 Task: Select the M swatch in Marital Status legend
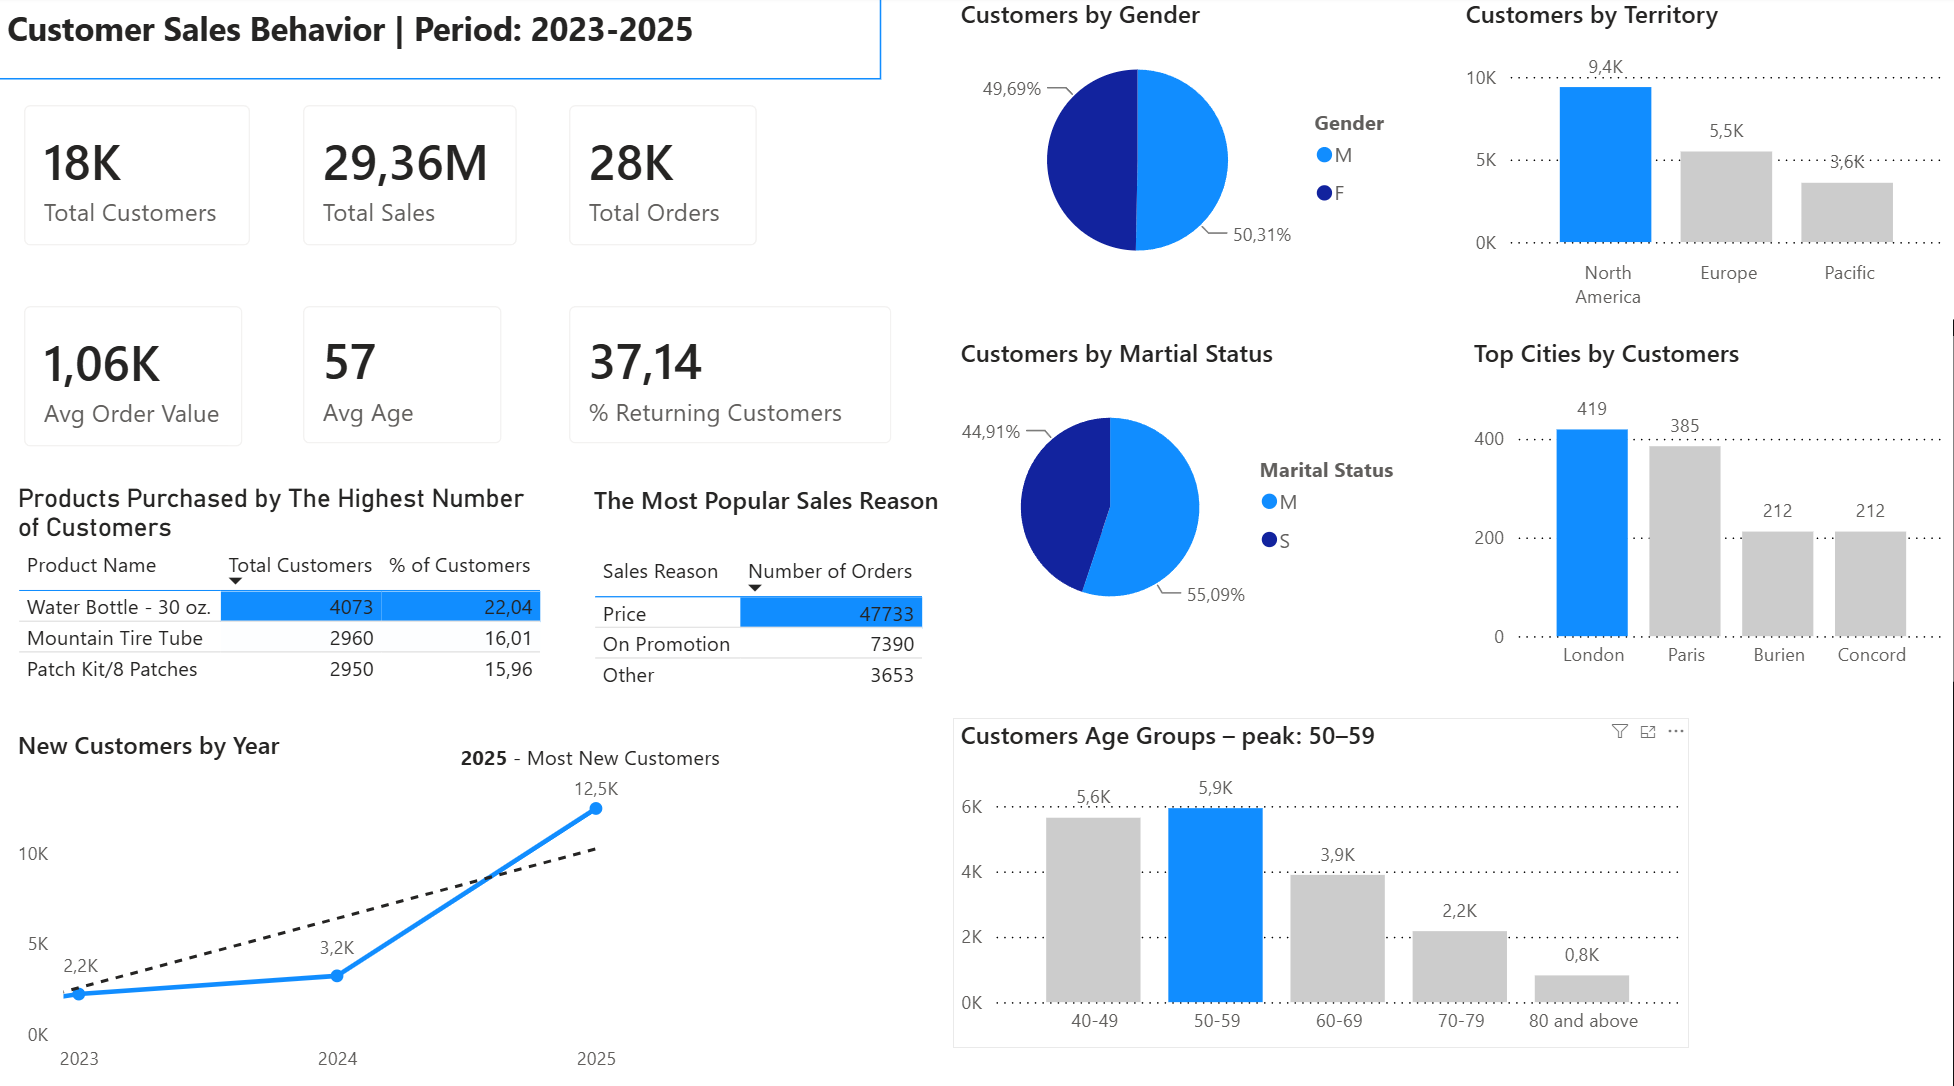click(x=1269, y=502)
